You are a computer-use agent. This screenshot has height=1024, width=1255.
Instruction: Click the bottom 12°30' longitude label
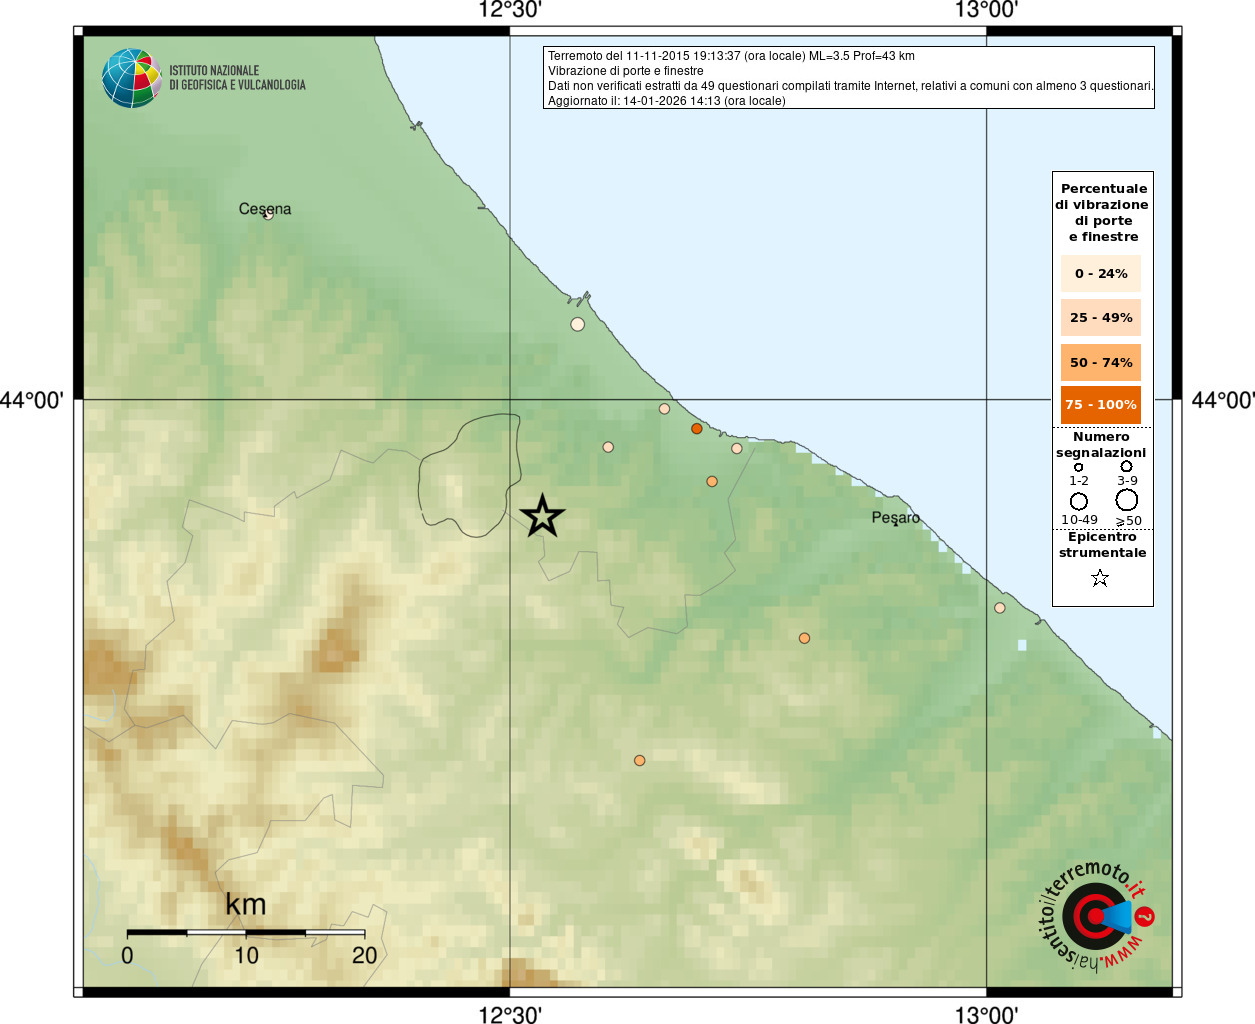510,1014
